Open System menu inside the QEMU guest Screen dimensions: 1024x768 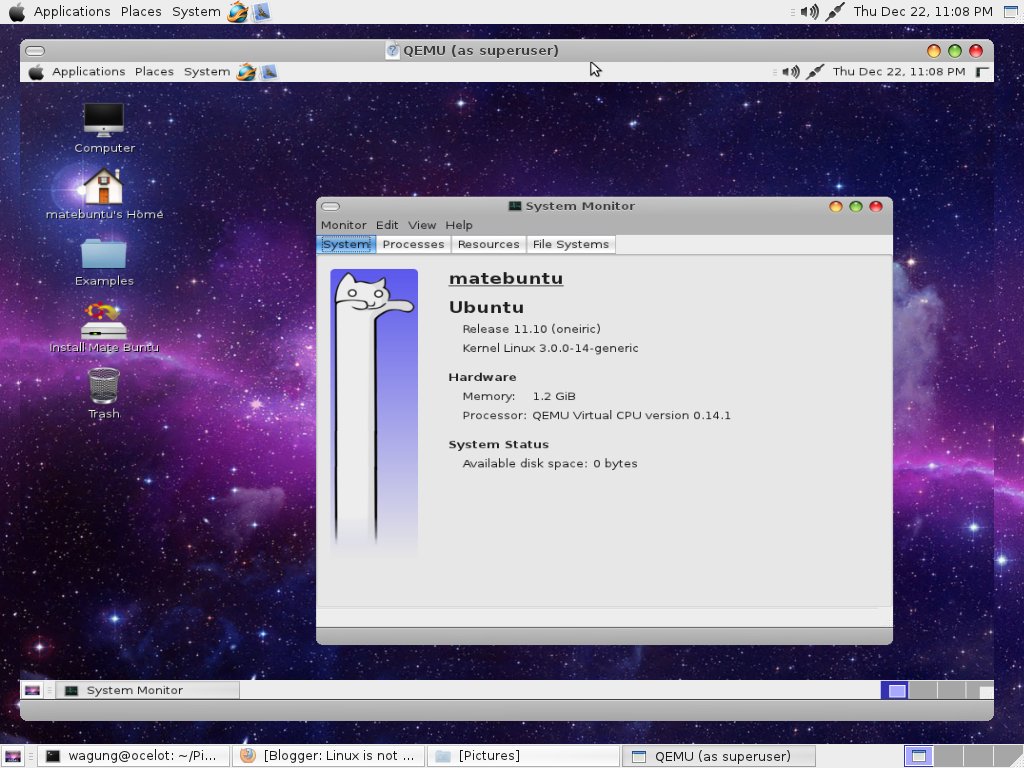click(207, 72)
